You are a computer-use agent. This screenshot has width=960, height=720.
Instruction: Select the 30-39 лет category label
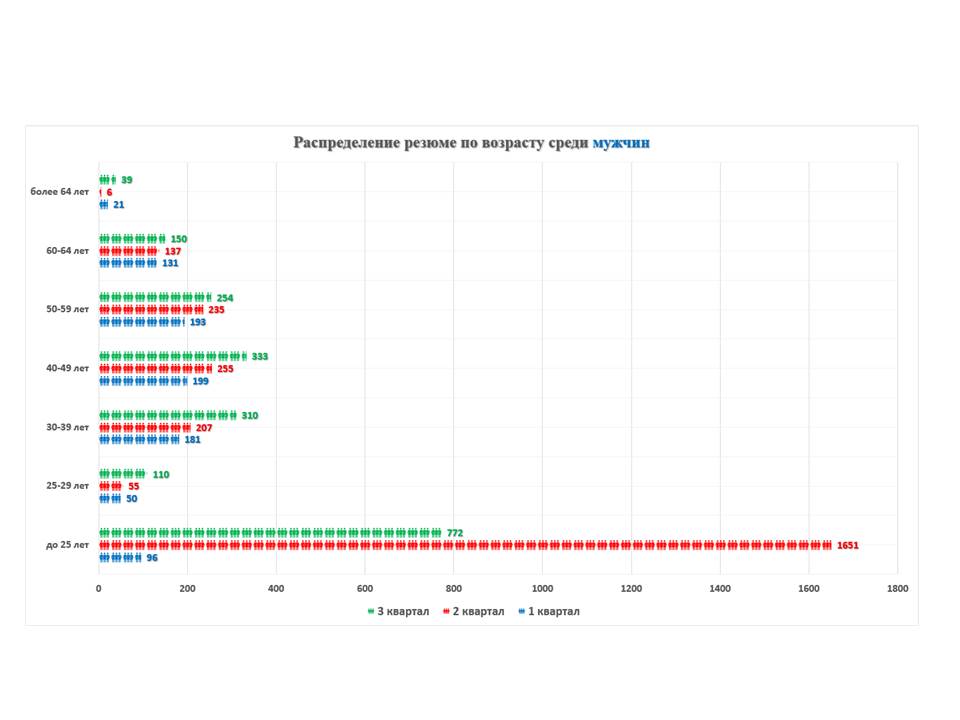[67, 427]
